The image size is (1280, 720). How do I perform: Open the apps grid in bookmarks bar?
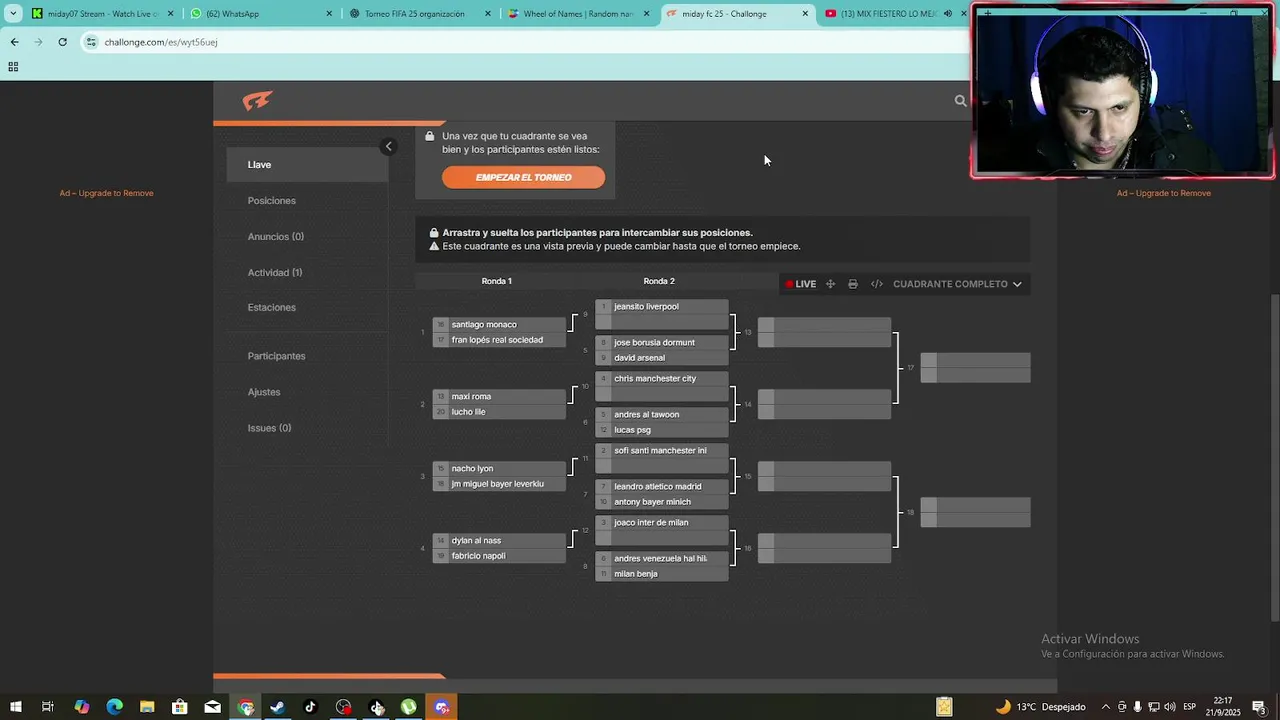(x=13, y=67)
